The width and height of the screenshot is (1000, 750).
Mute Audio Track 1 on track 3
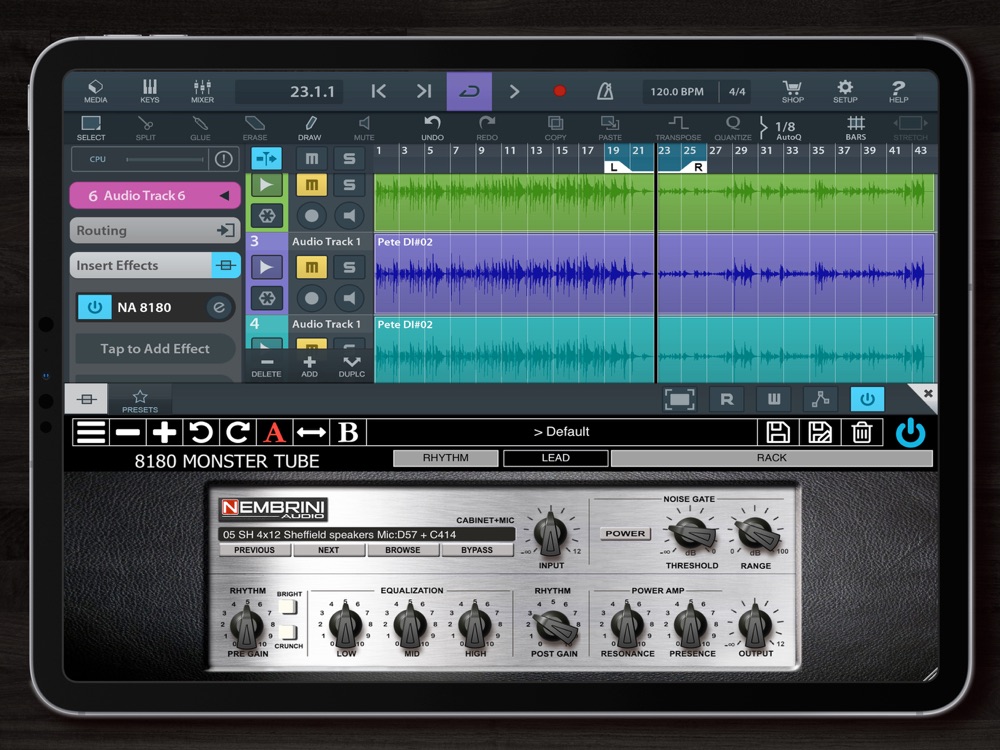pyautogui.click(x=311, y=267)
